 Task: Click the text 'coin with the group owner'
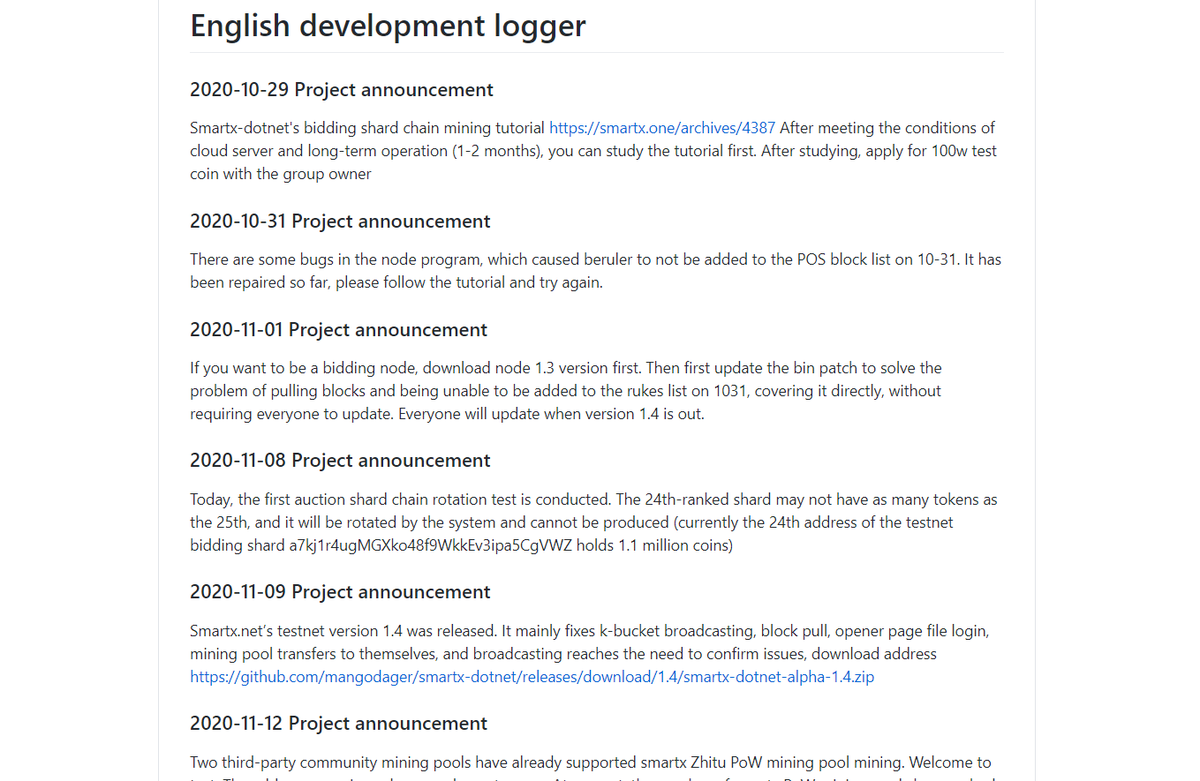[x=281, y=174]
